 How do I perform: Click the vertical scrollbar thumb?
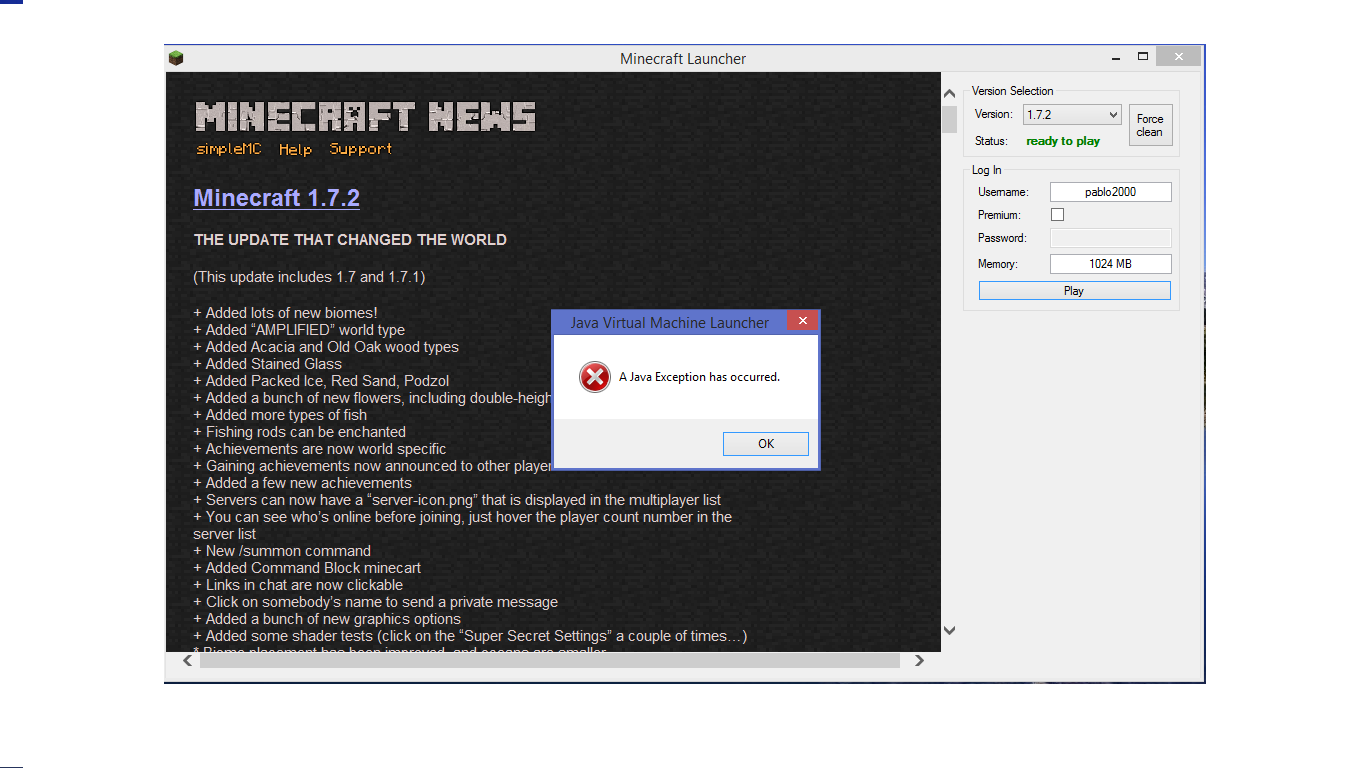pyautogui.click(x=950, y=118)
